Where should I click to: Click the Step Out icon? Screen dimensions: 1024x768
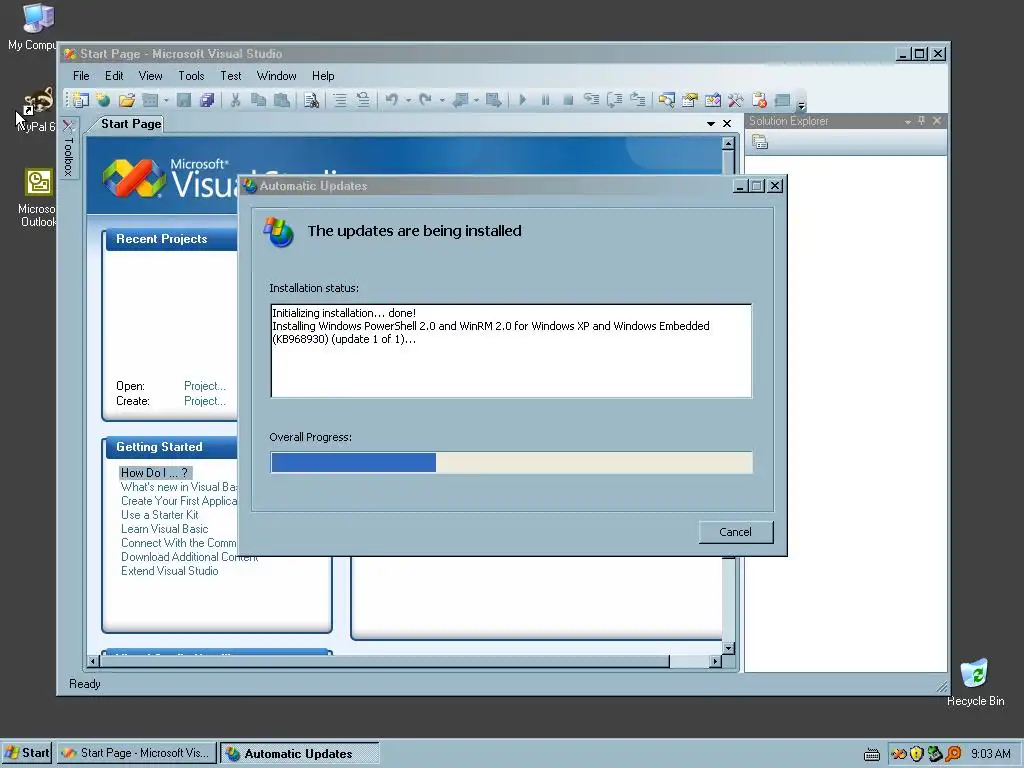pos(637,100)
